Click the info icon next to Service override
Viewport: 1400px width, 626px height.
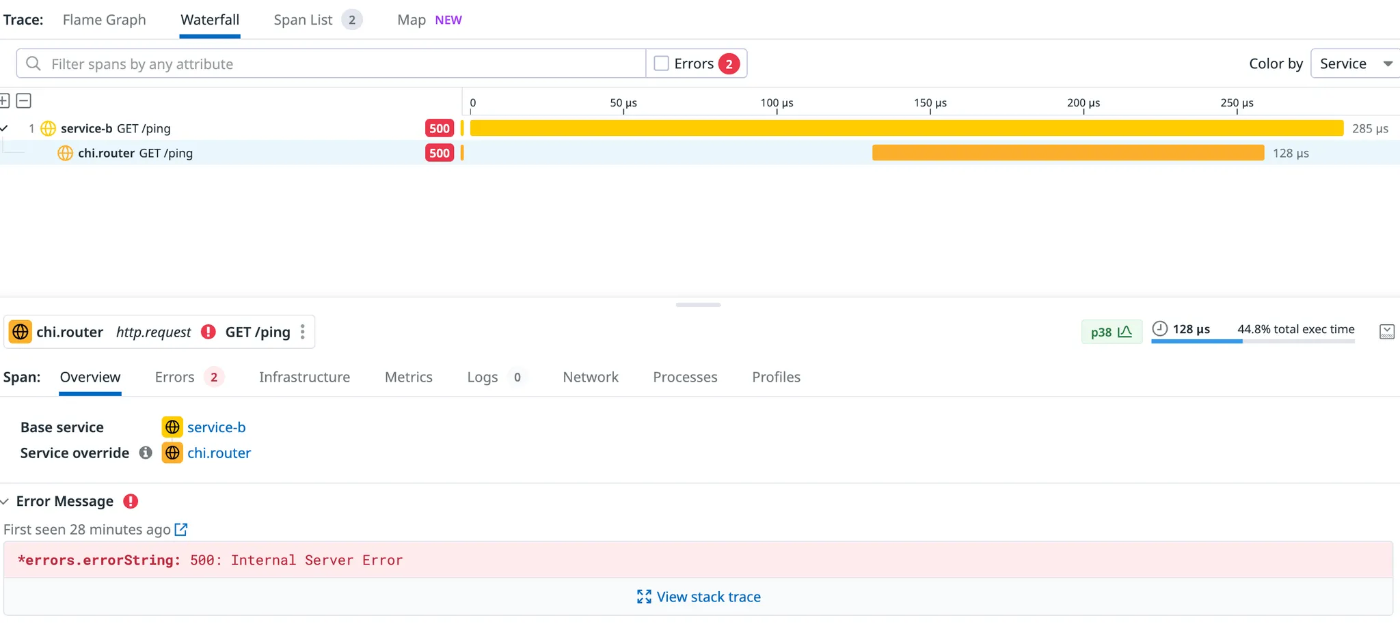coord(145,453)
